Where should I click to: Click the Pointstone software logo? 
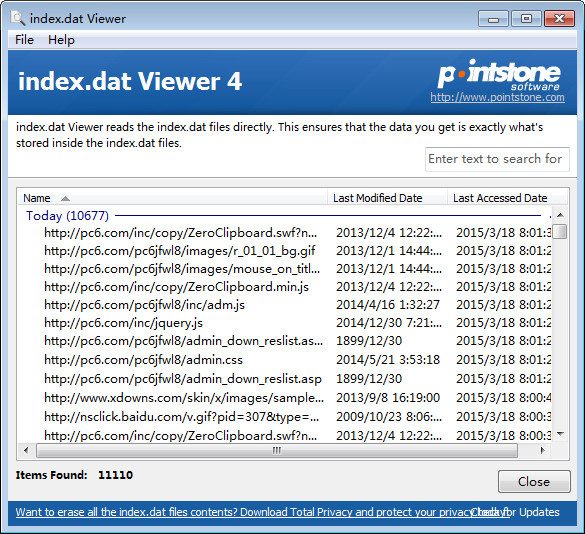click(x=499, y=74)
